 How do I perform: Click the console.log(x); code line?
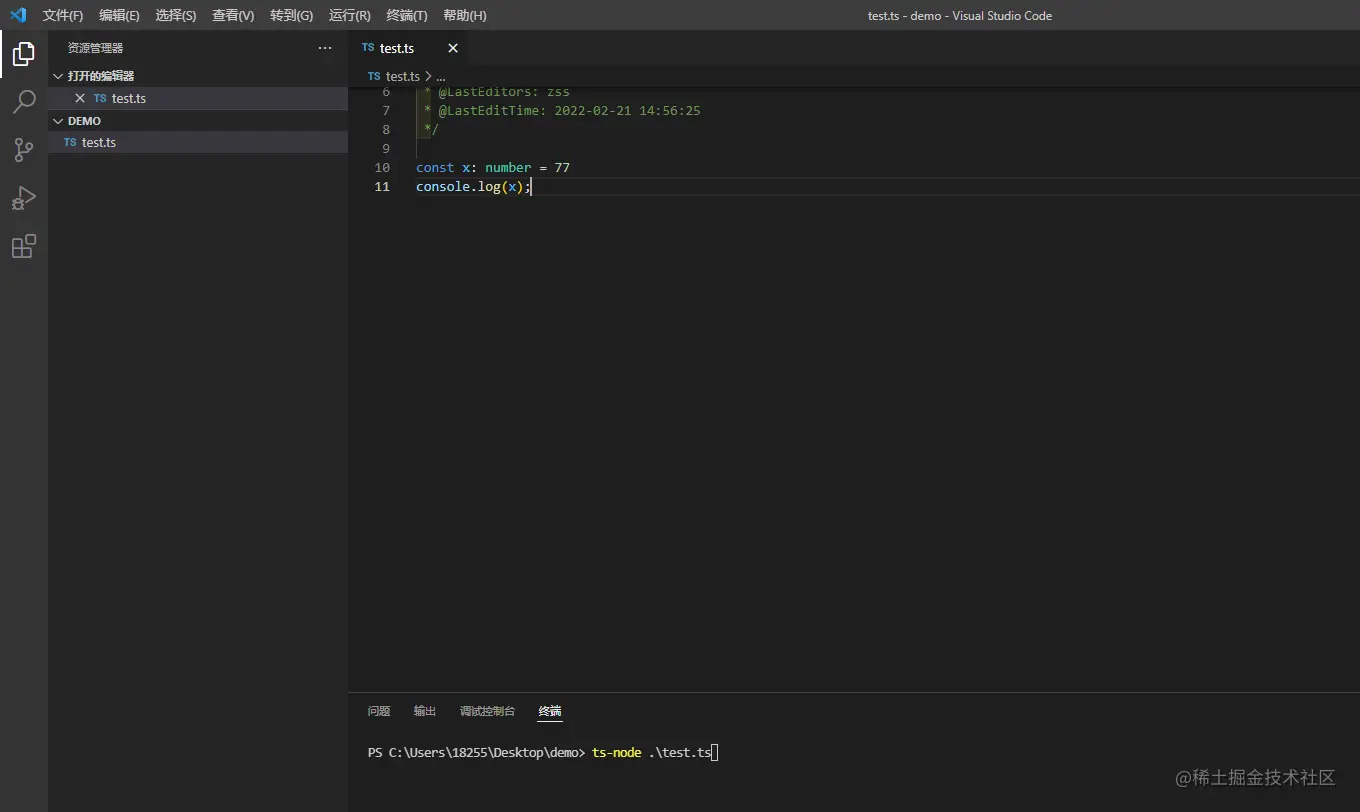[474, 187]
